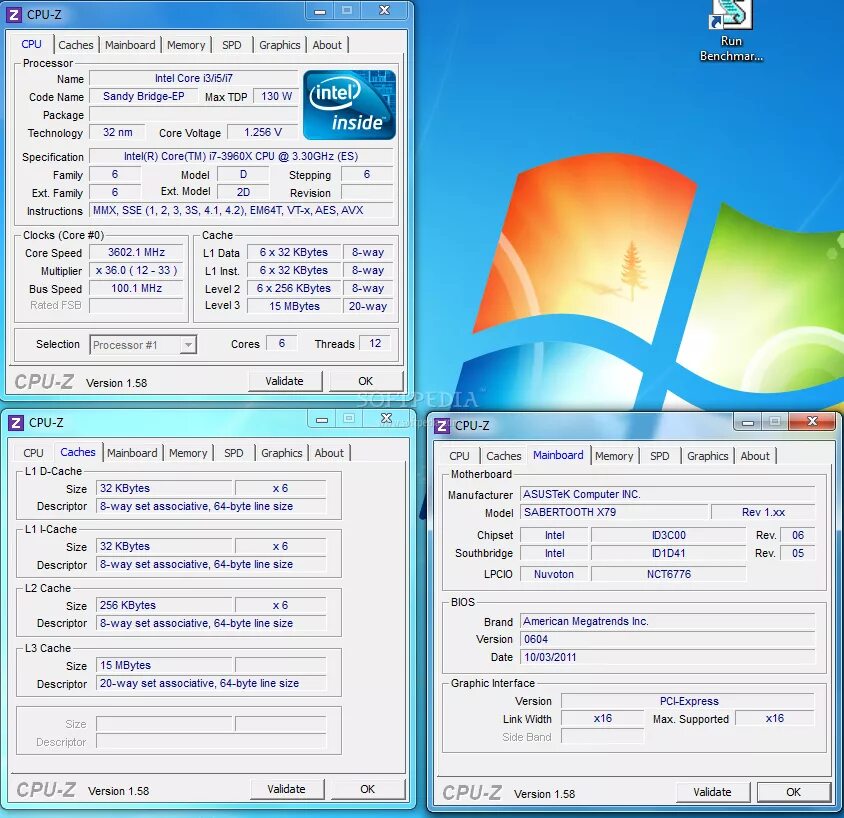Click the Core Voltage value 1.256 V
Image resolution: width=844 pixels, height=818 pixels.
263,132
